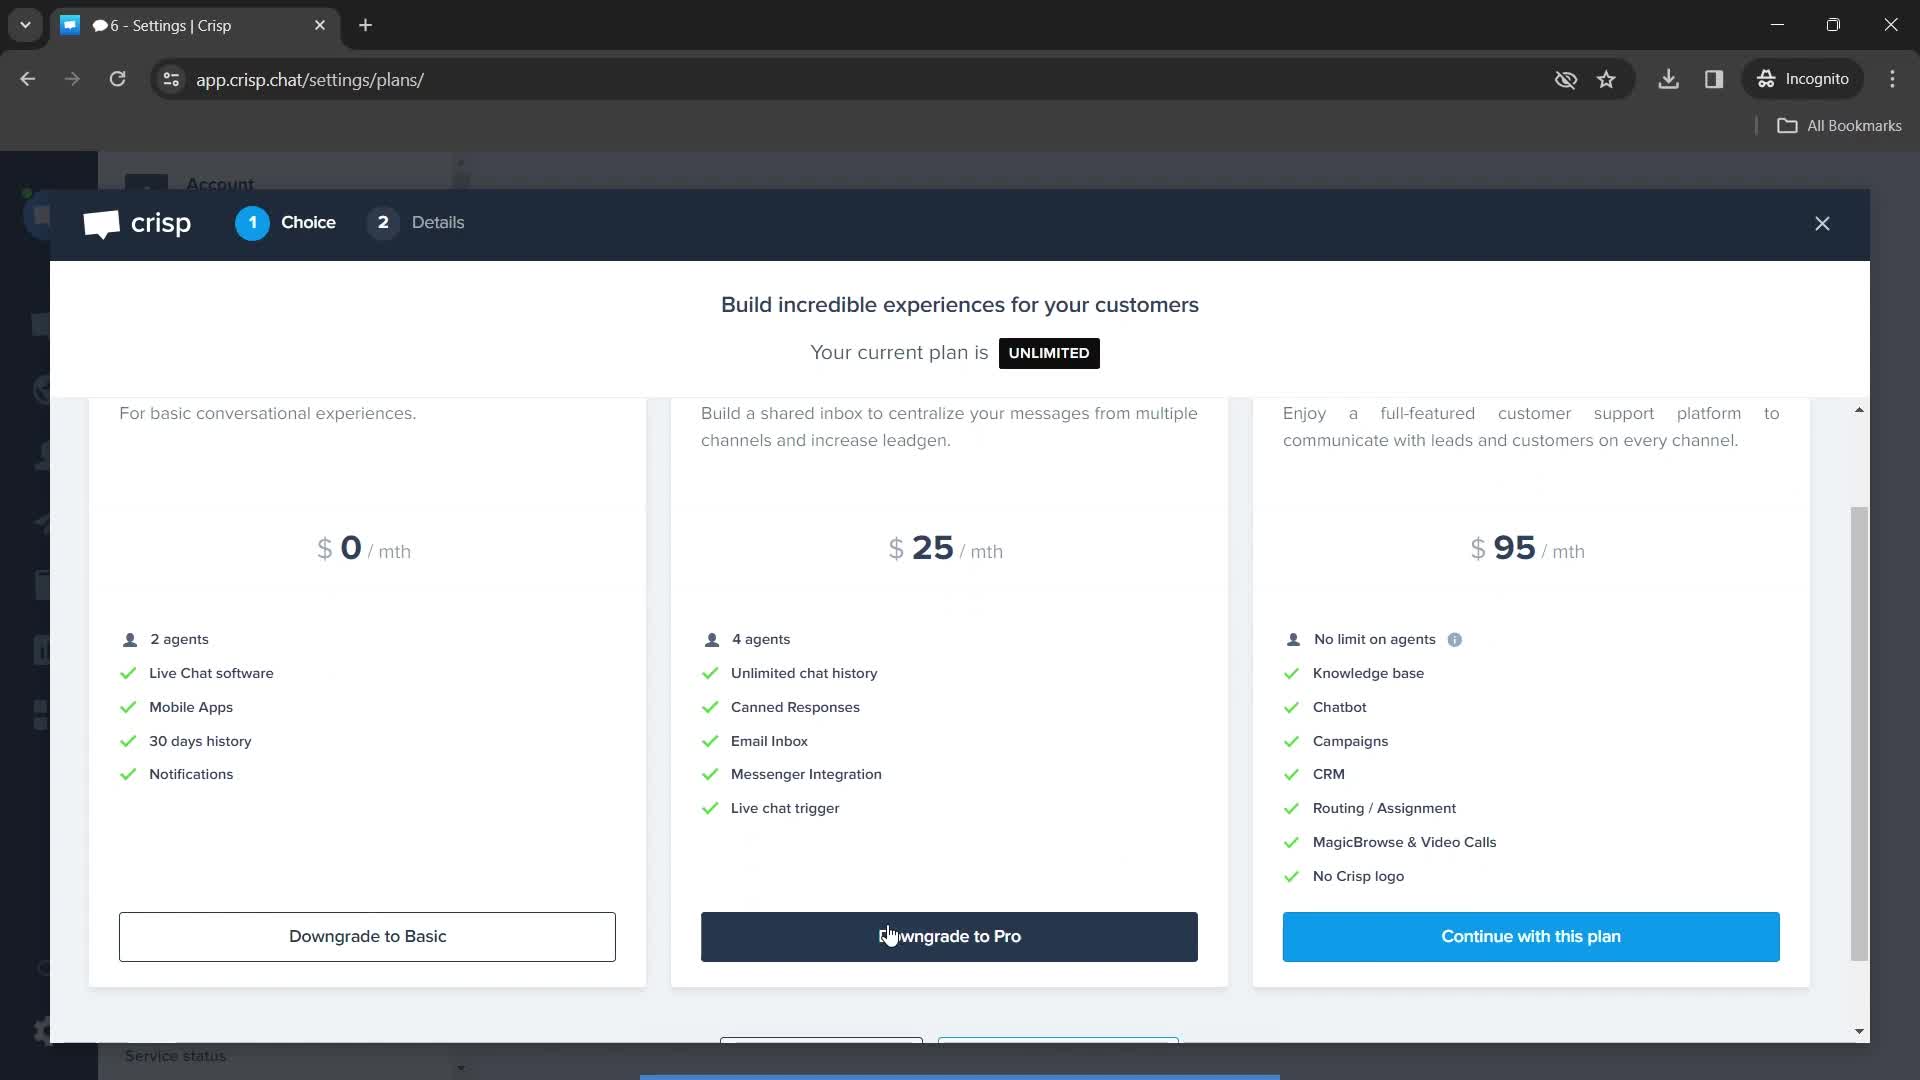The width and height of the screenshot is (1920, 1080).
Task: Click the Knowledge base checkmark
Action: [1292, 674]
